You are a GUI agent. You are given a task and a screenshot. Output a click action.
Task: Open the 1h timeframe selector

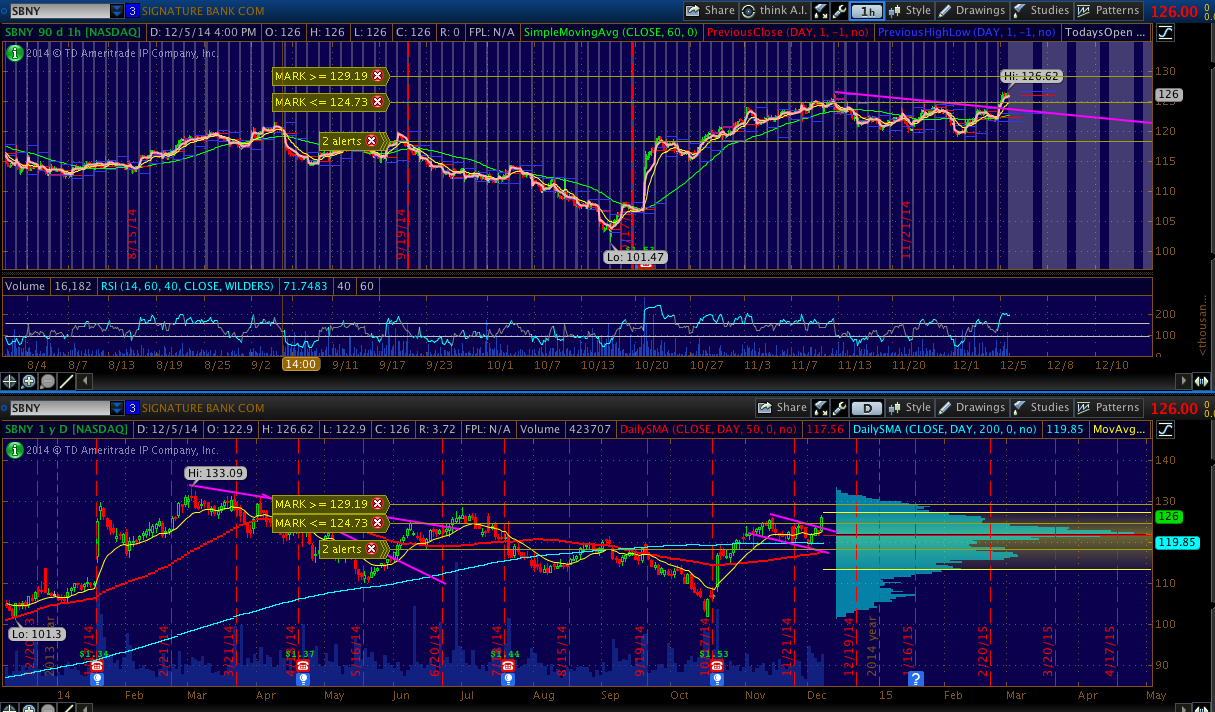coord(868,11)
